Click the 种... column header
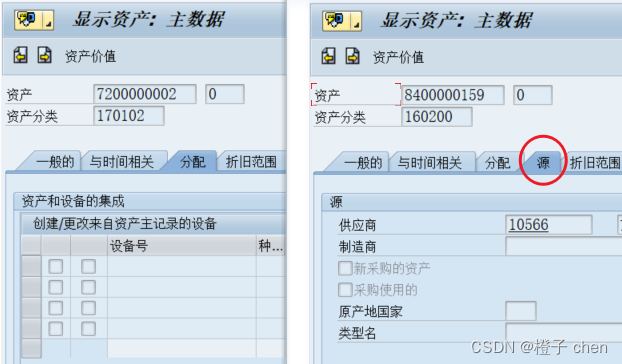 tap(271, 246)
